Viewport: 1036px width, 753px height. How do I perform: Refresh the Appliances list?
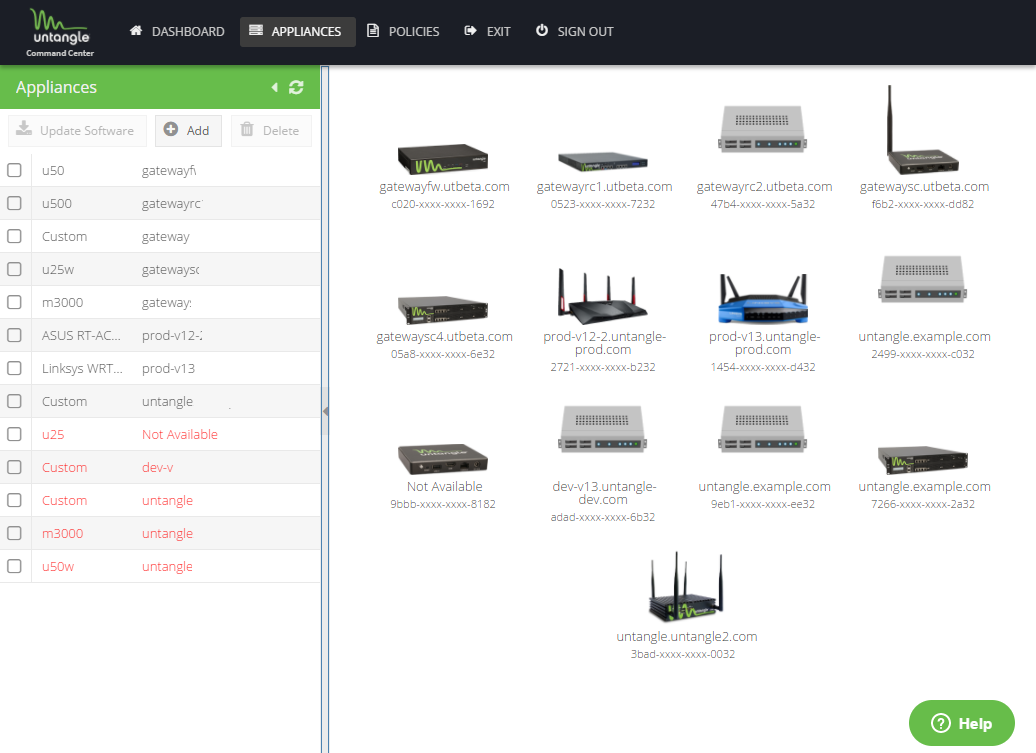(x=296, y=87)
